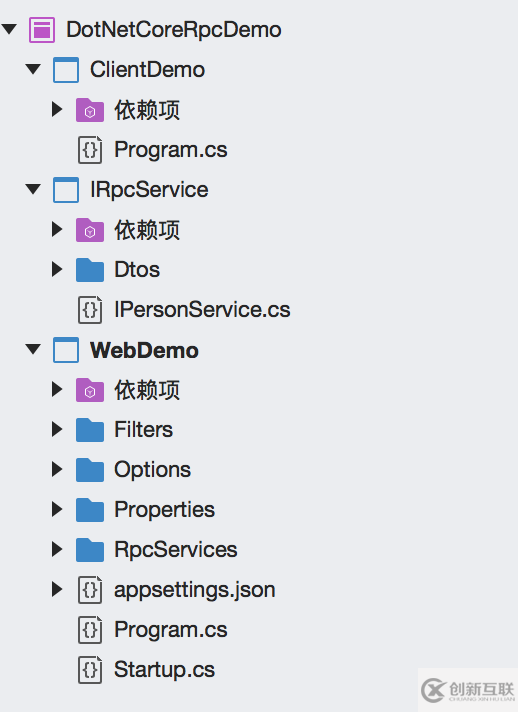Image resolution: width=518 pixels, height=712 pixels.
Task: Expand the appsettings.json disclosure triangle
Action: tap(57, 589)
